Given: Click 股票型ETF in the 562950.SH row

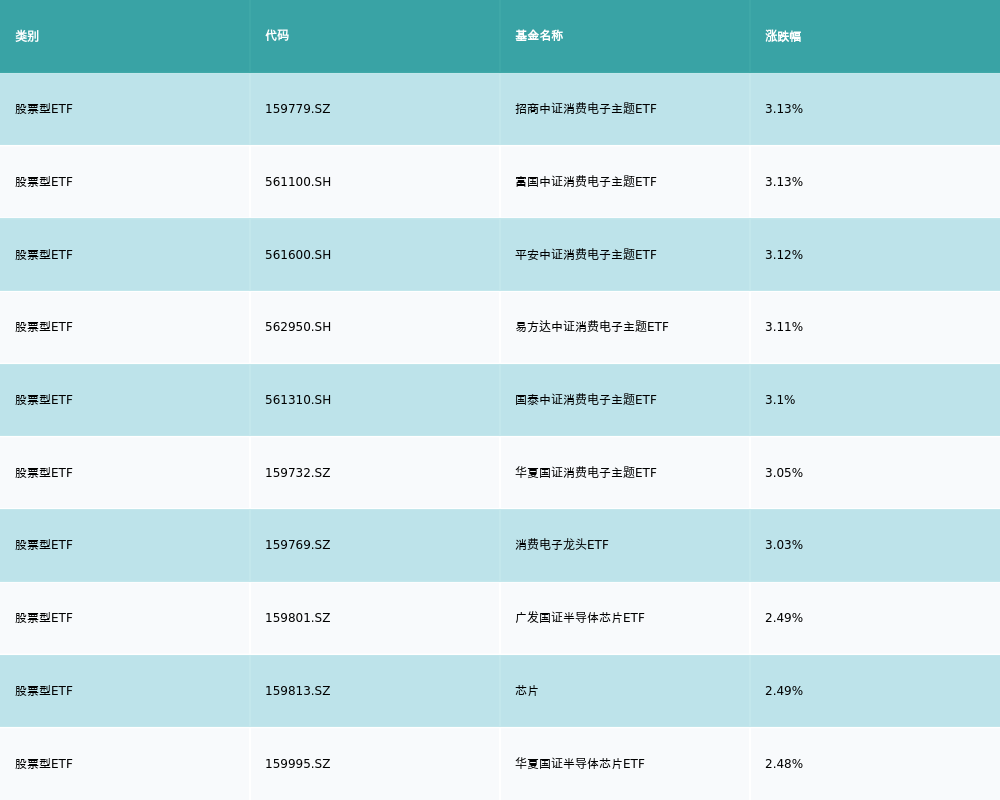Looking at the screenshot, I should point(44,327).
